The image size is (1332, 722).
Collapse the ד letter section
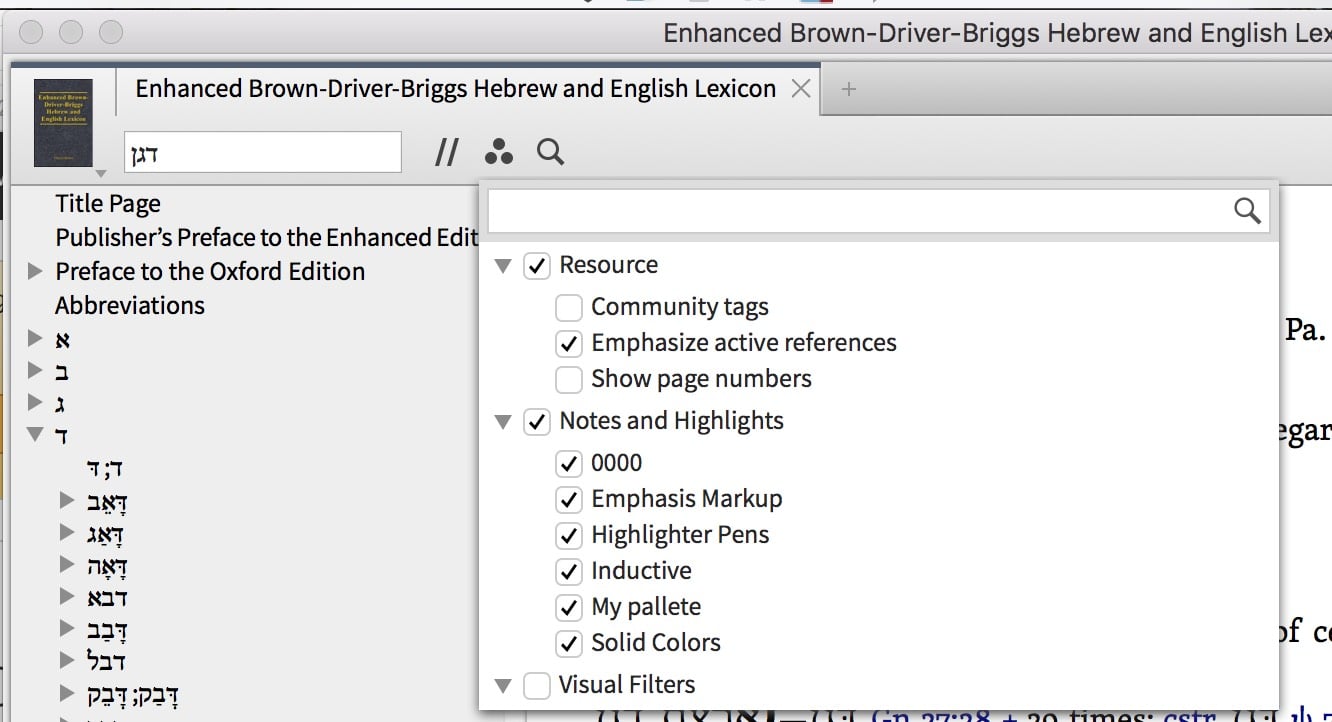(35, 435)
